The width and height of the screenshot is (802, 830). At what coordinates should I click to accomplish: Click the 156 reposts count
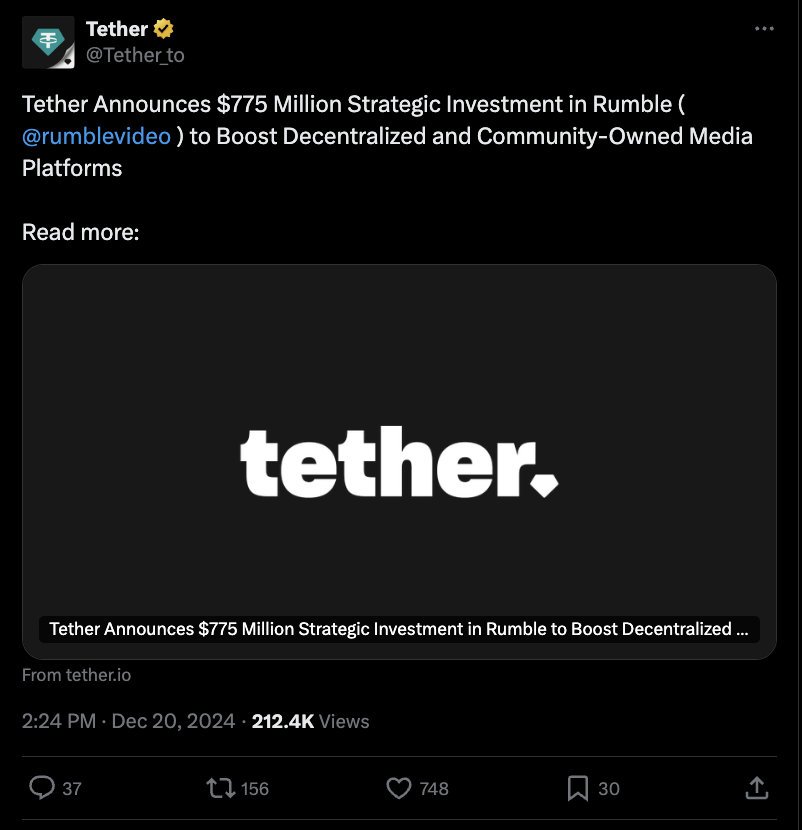coord(255,789)
